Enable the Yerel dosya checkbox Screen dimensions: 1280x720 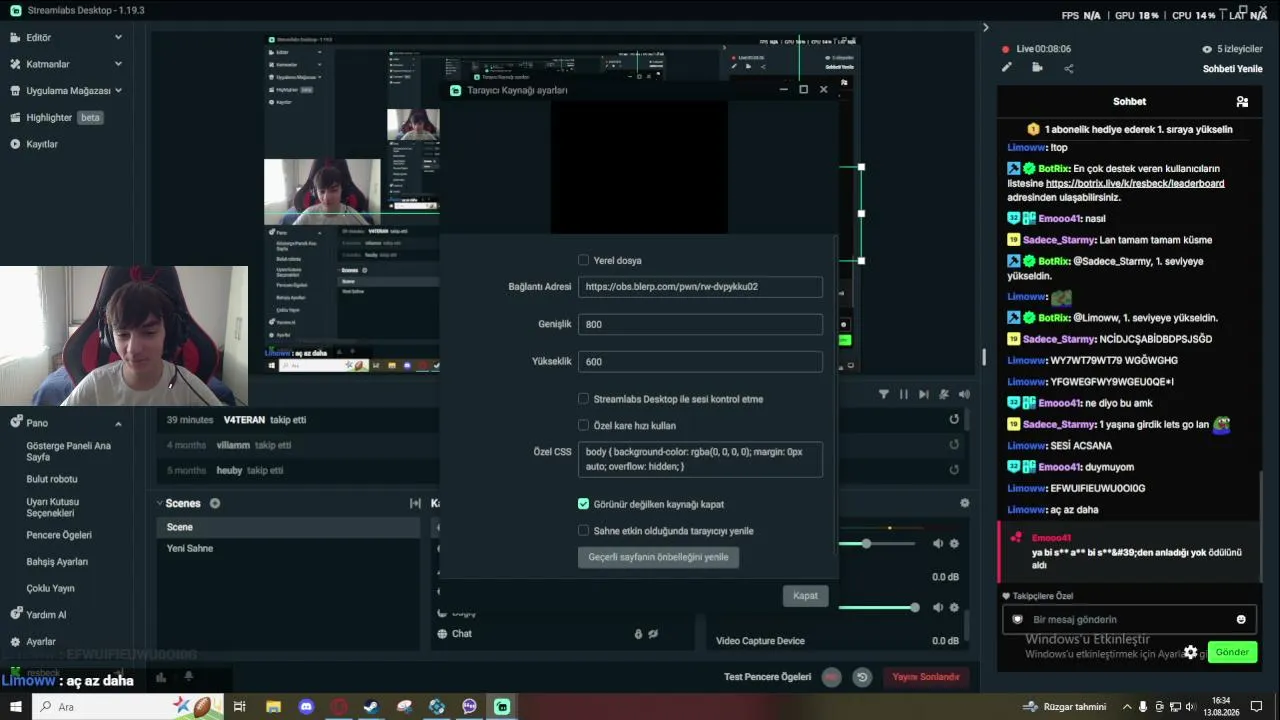coord(584,260)
